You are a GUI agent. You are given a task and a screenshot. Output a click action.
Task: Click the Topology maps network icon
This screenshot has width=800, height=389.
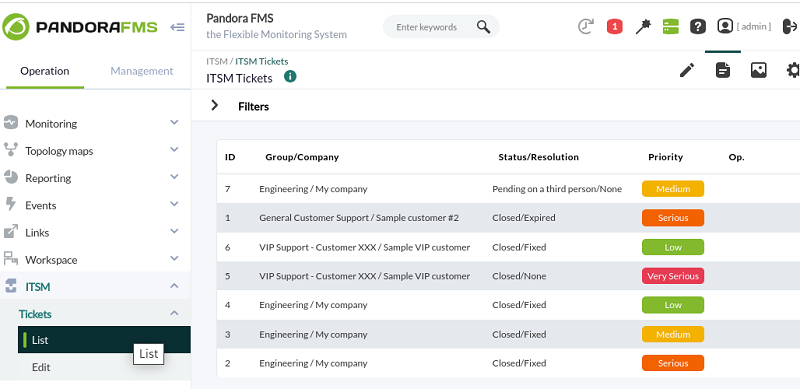[11, 150]
